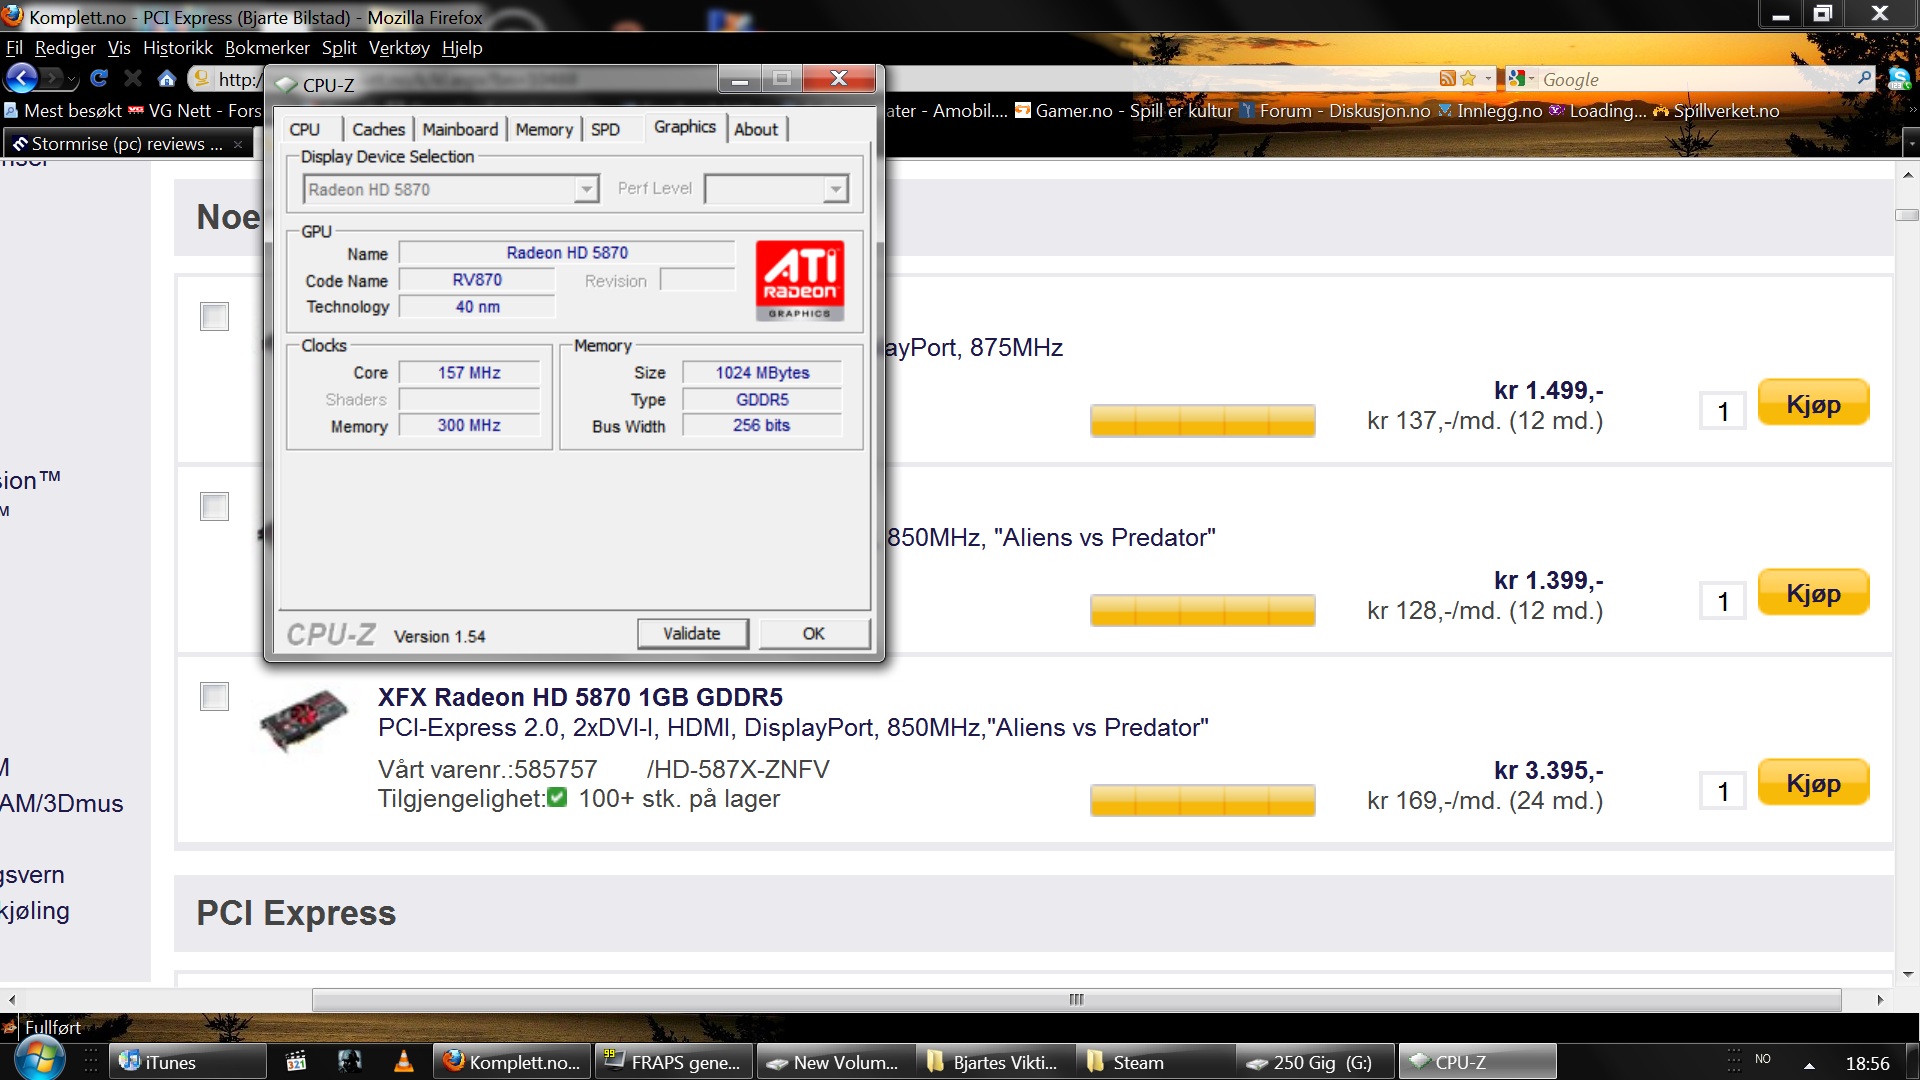Screen dimensions: 1920x1080
Task: Open the Gamer.no bookmark
Action: (x=1124, y=111)
